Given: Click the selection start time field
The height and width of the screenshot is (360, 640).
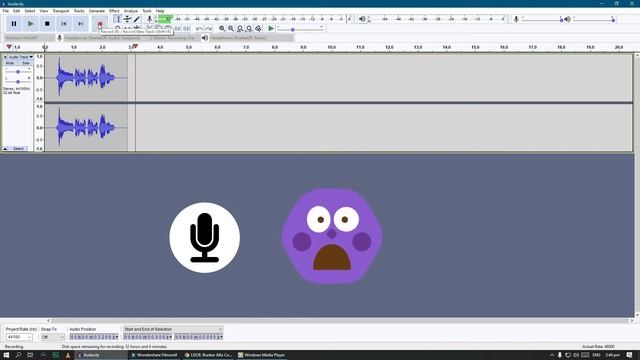Looking at the screenshot, I should (148, 337).
